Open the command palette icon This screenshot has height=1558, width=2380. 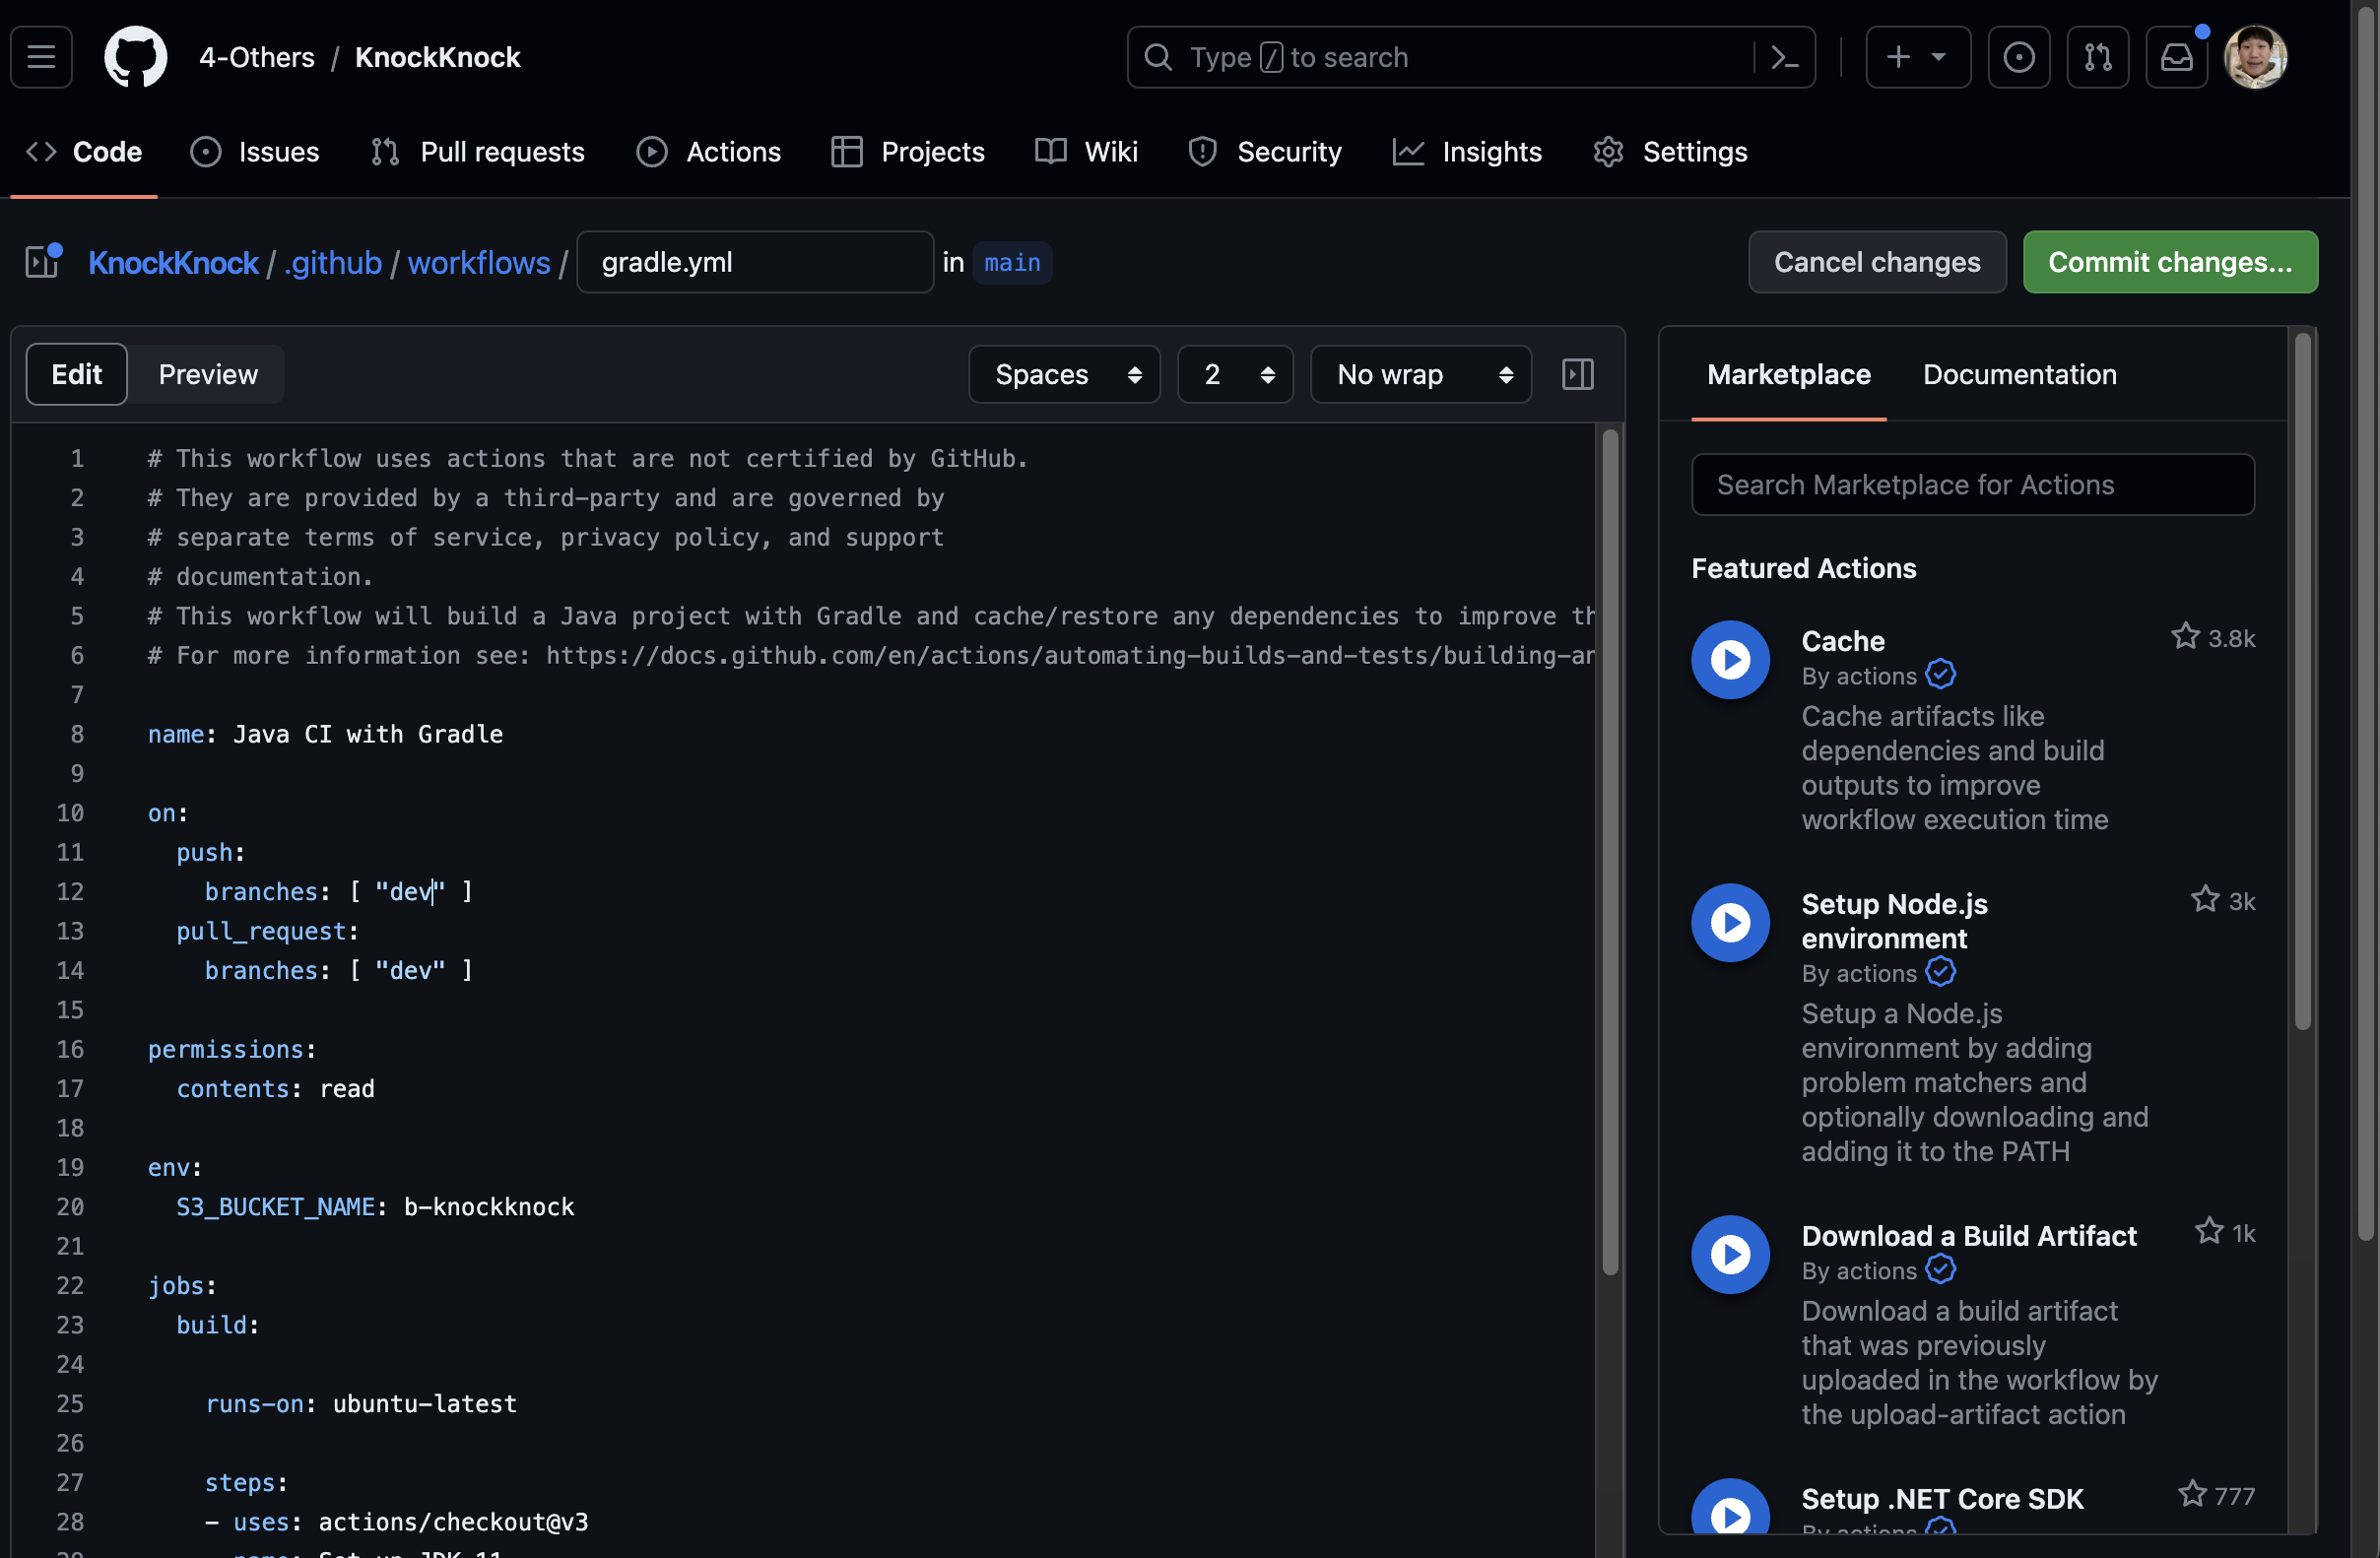tap(1784, 57)
